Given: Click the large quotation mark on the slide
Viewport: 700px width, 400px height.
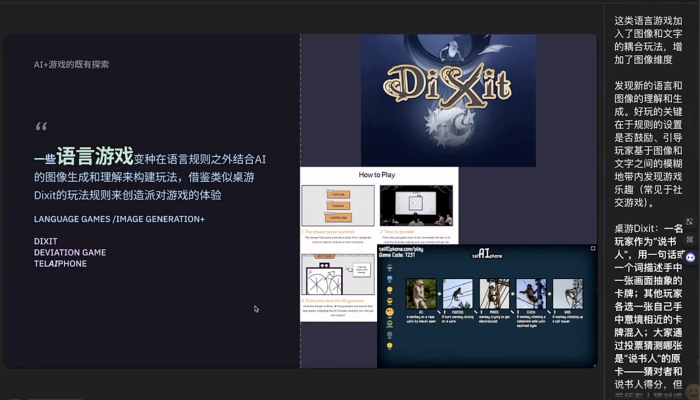Looking at the screenshot, I should 41,128.
